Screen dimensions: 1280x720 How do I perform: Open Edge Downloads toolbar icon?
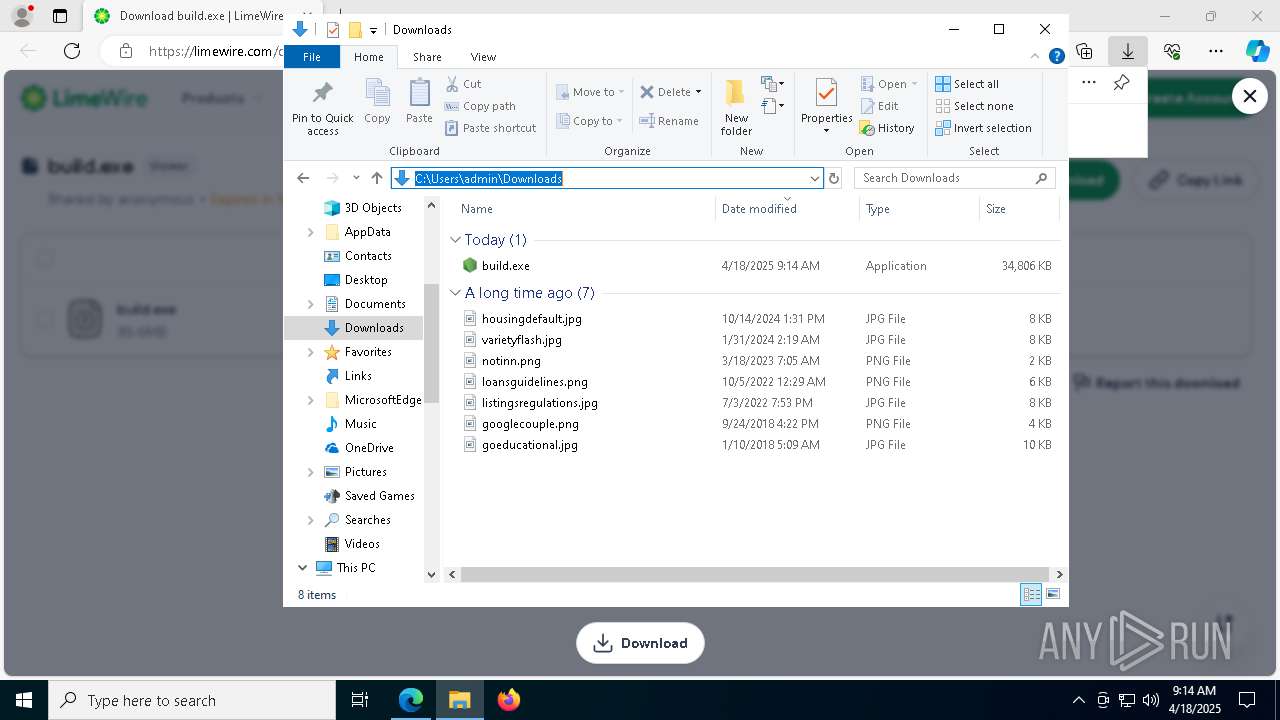click(x=1128, y=51)
